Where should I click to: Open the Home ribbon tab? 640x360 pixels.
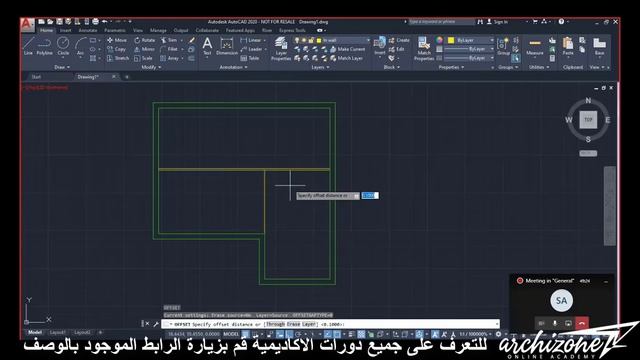[x=46, y=30]
